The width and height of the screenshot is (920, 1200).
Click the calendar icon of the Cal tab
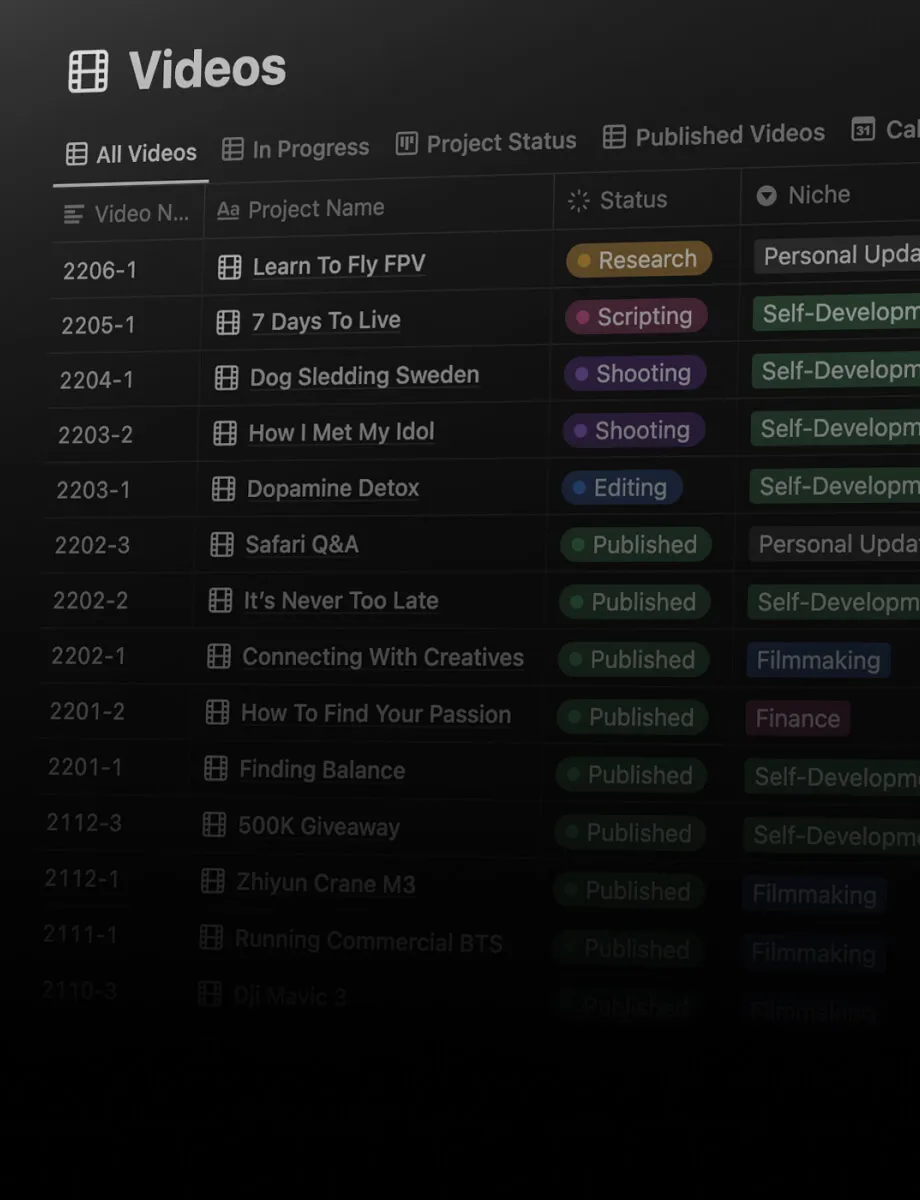[x=863, y=129]
